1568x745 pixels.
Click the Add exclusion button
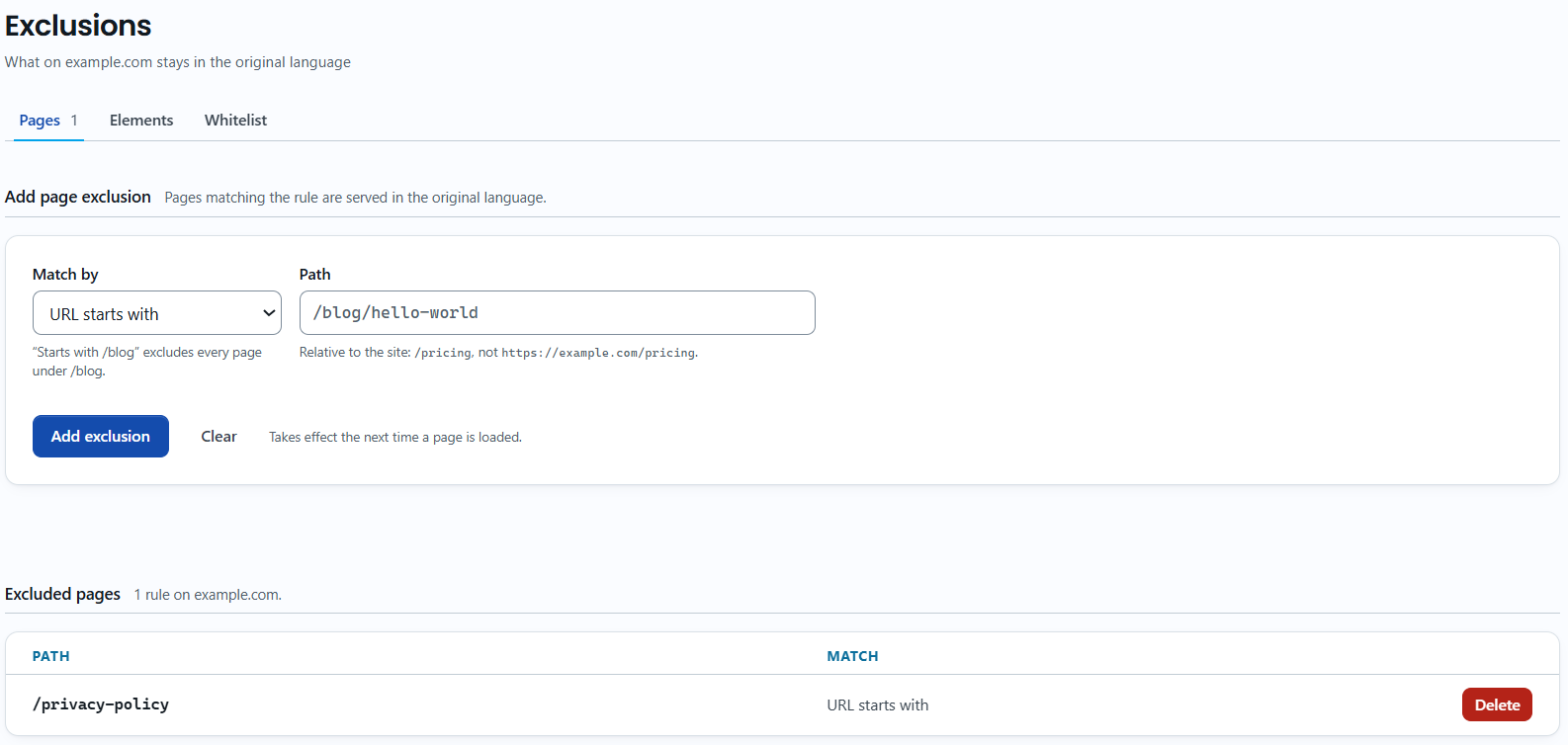point(101,436)
